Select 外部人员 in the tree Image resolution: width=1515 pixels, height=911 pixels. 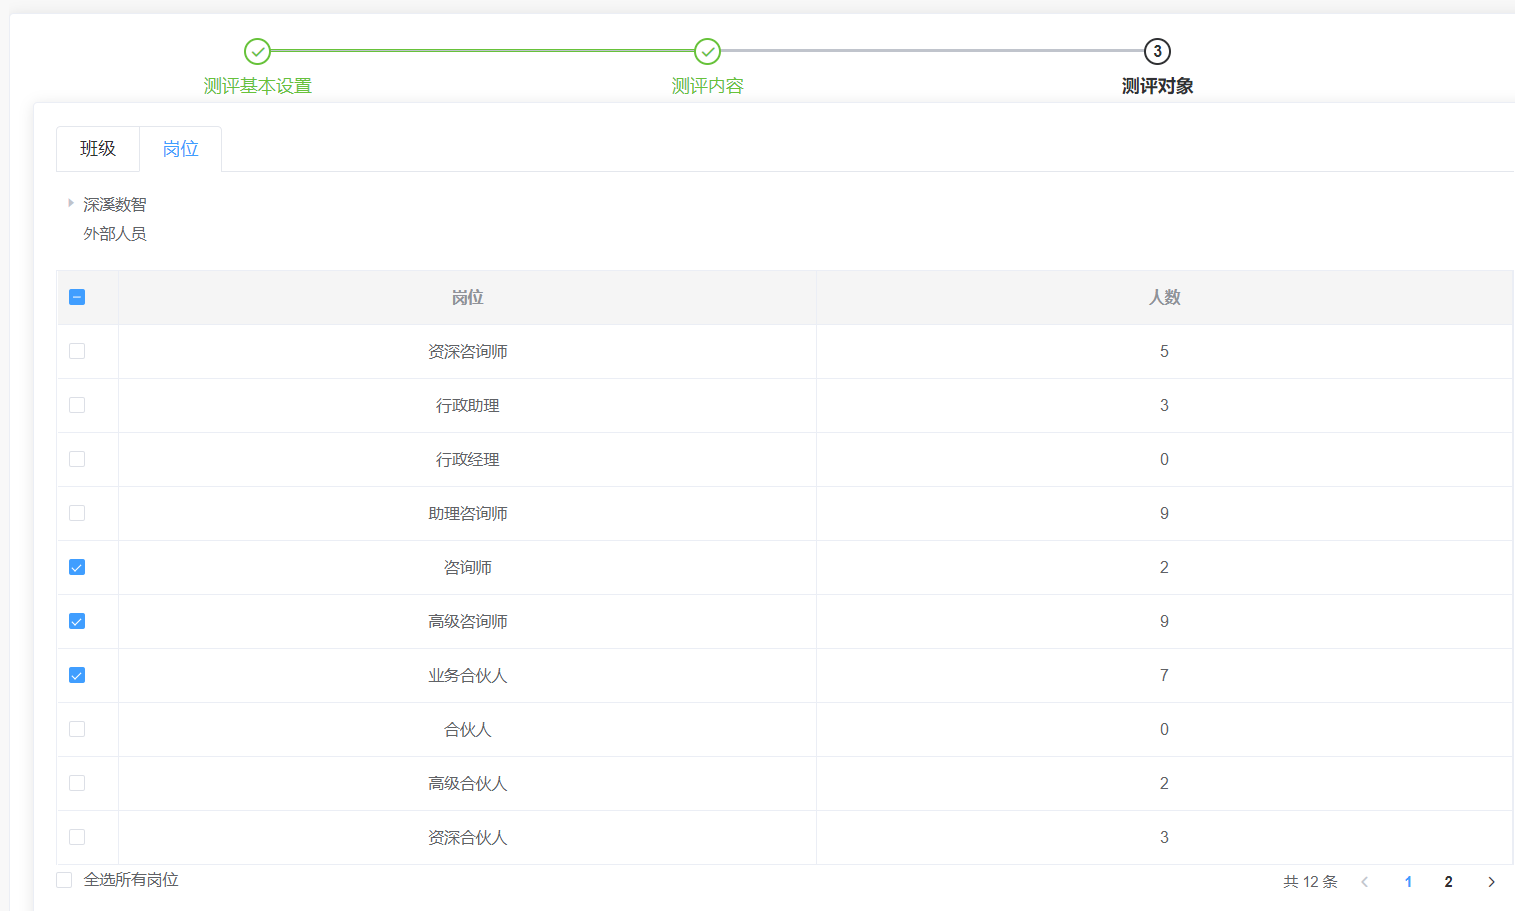(115, 234)
